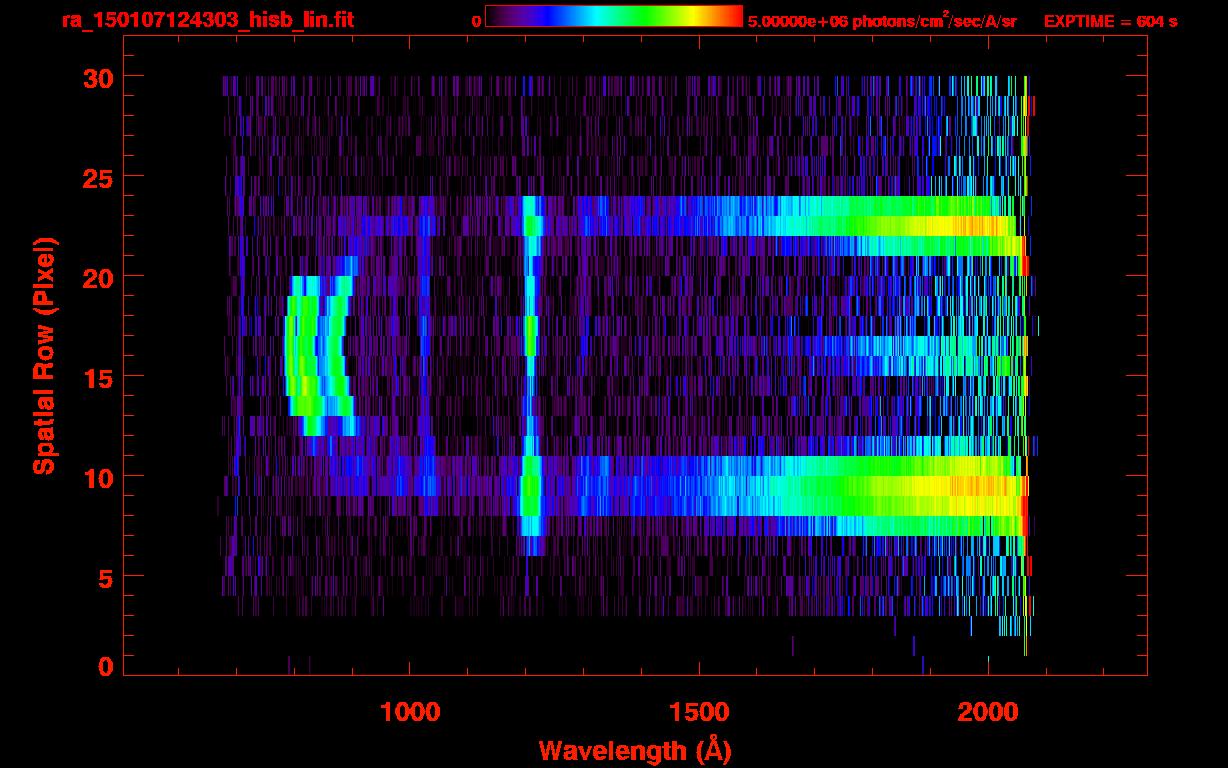Click the 1500 wavelength tick label
The height and width of the screenshot is (768, 1228).
pos(699,711)
